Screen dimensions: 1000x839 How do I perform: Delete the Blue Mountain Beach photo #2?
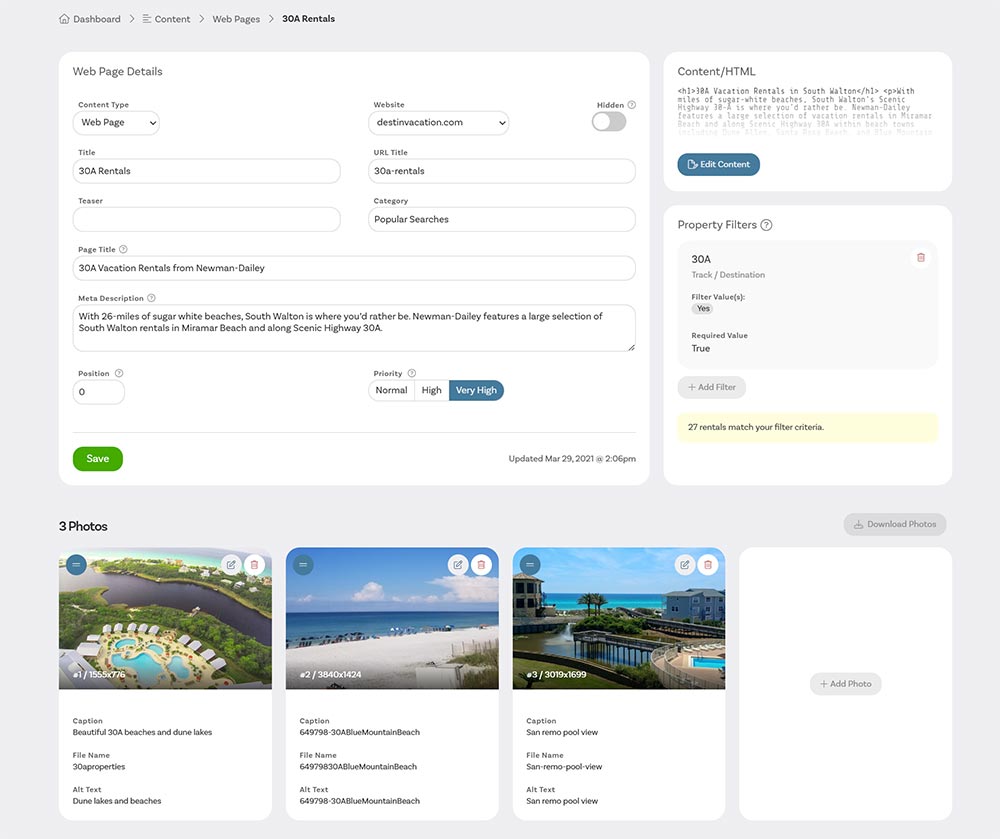pyautogui.click(x=481, y=565)
